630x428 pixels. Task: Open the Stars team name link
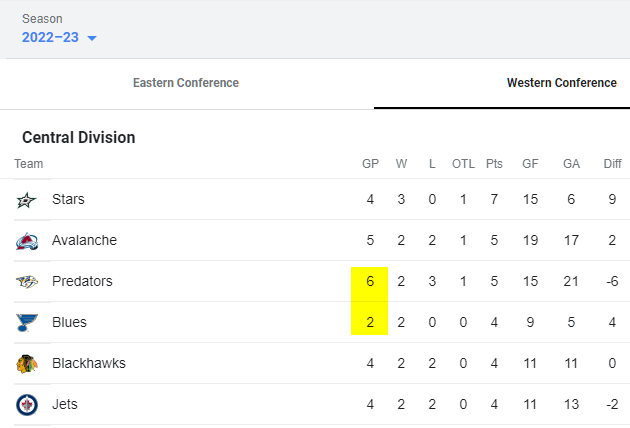pyautogui.click(x=68, y=199)
